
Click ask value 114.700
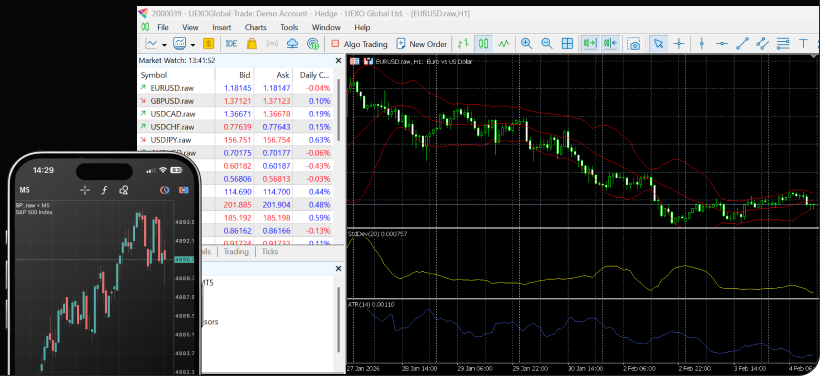coord(277,191)
